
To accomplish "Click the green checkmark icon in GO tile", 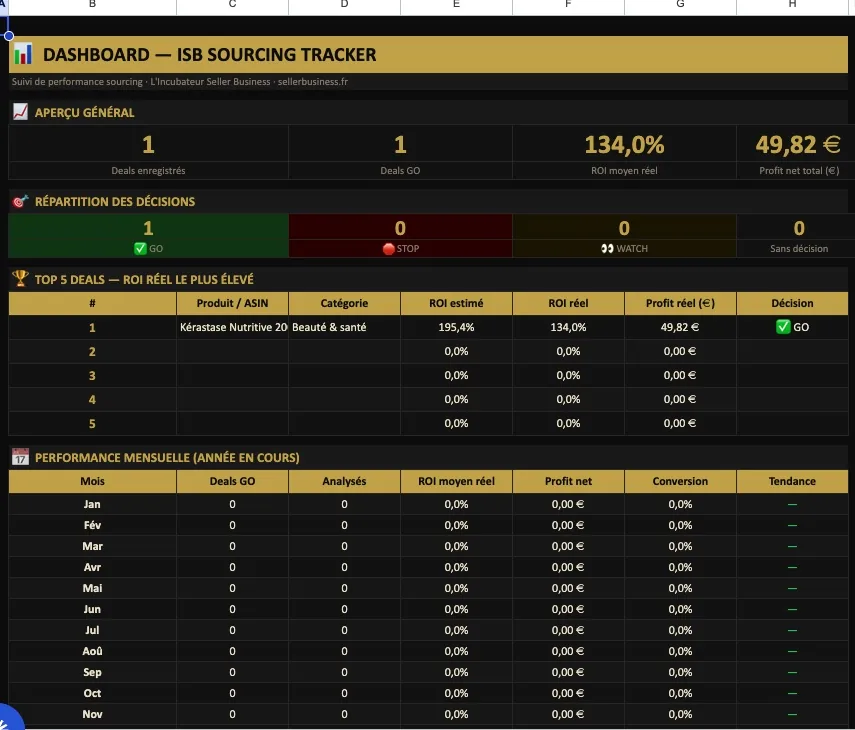I will click(x=140, y=249).
